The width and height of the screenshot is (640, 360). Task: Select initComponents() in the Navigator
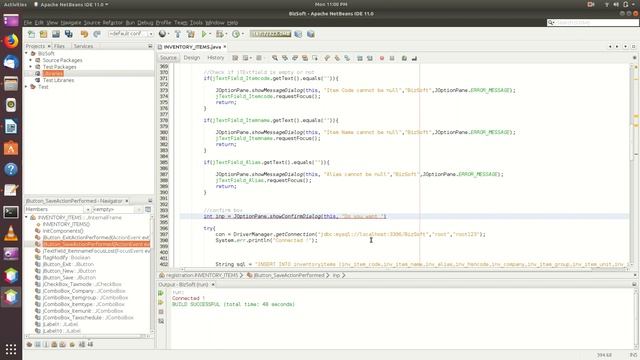pos(63,231)
